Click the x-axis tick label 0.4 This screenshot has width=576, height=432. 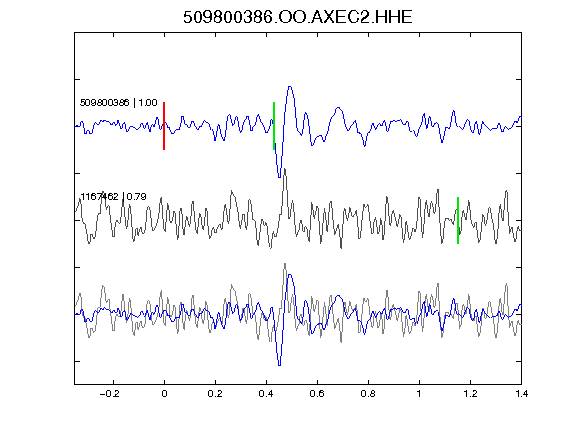(x=266, y=394)
